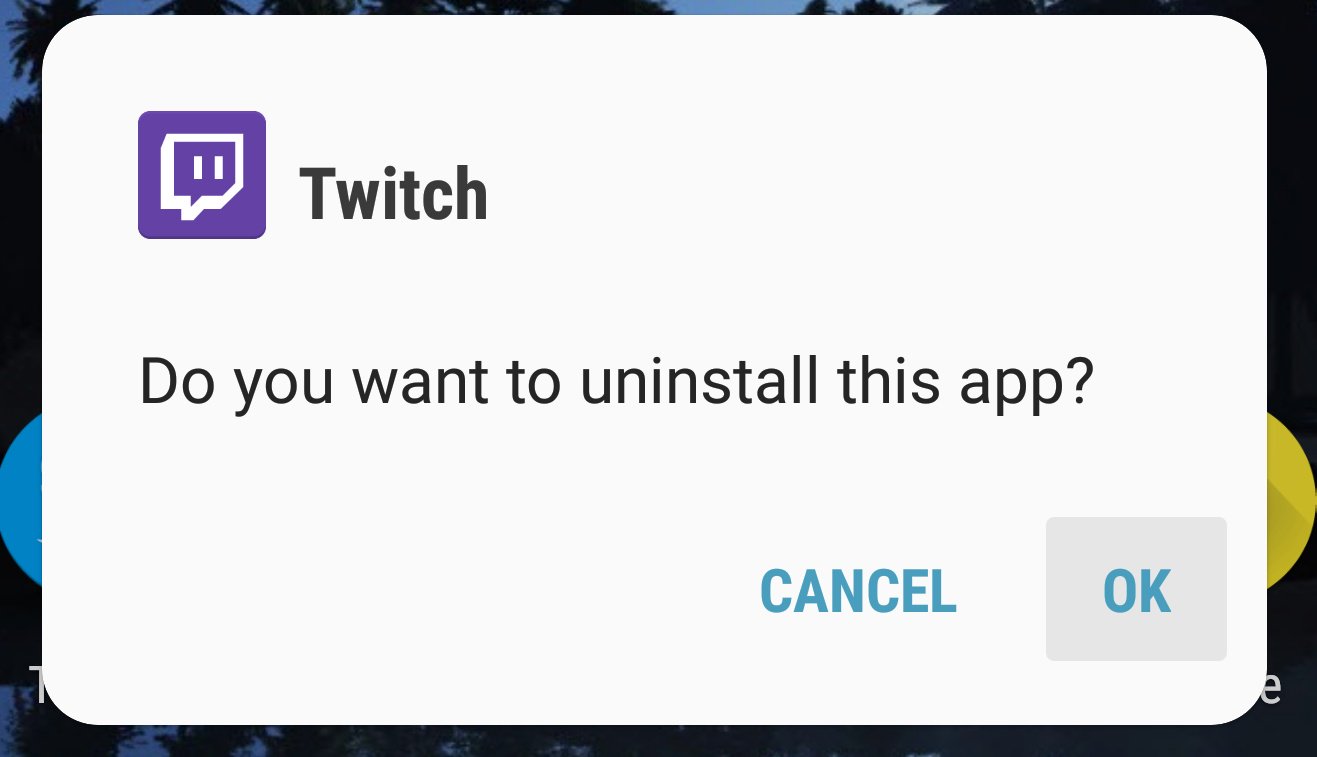1317x757 pixels.
Task: Tap the purple Twitch app icon
Action: click(202, 175)
